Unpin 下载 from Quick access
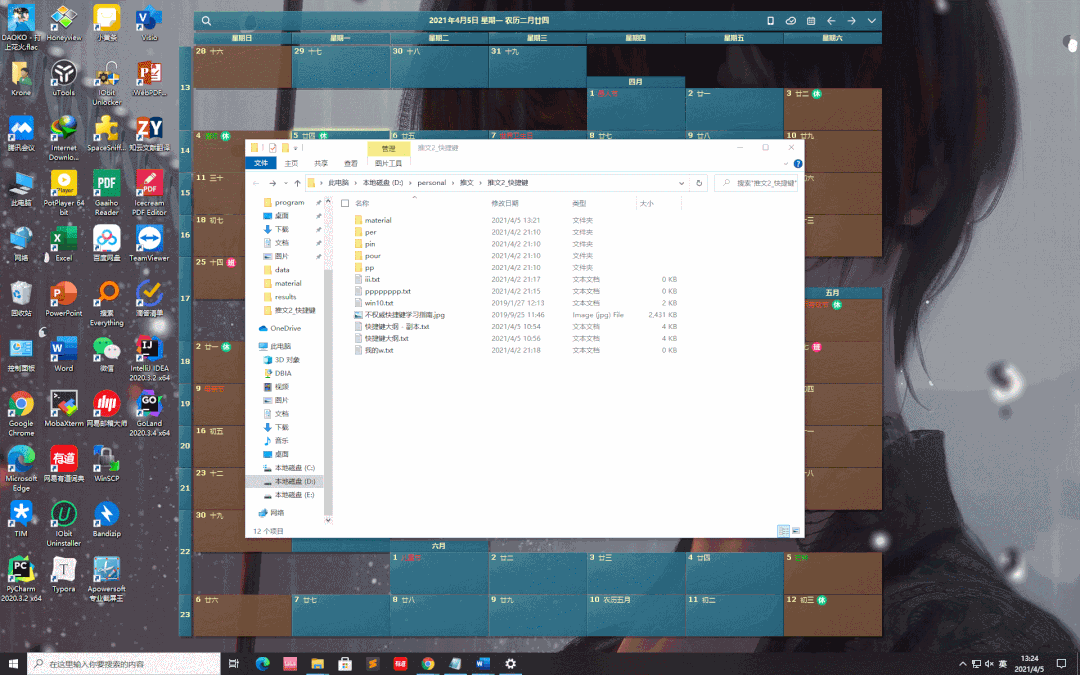Screen dimensions: 1080x675 click(319, 229)
